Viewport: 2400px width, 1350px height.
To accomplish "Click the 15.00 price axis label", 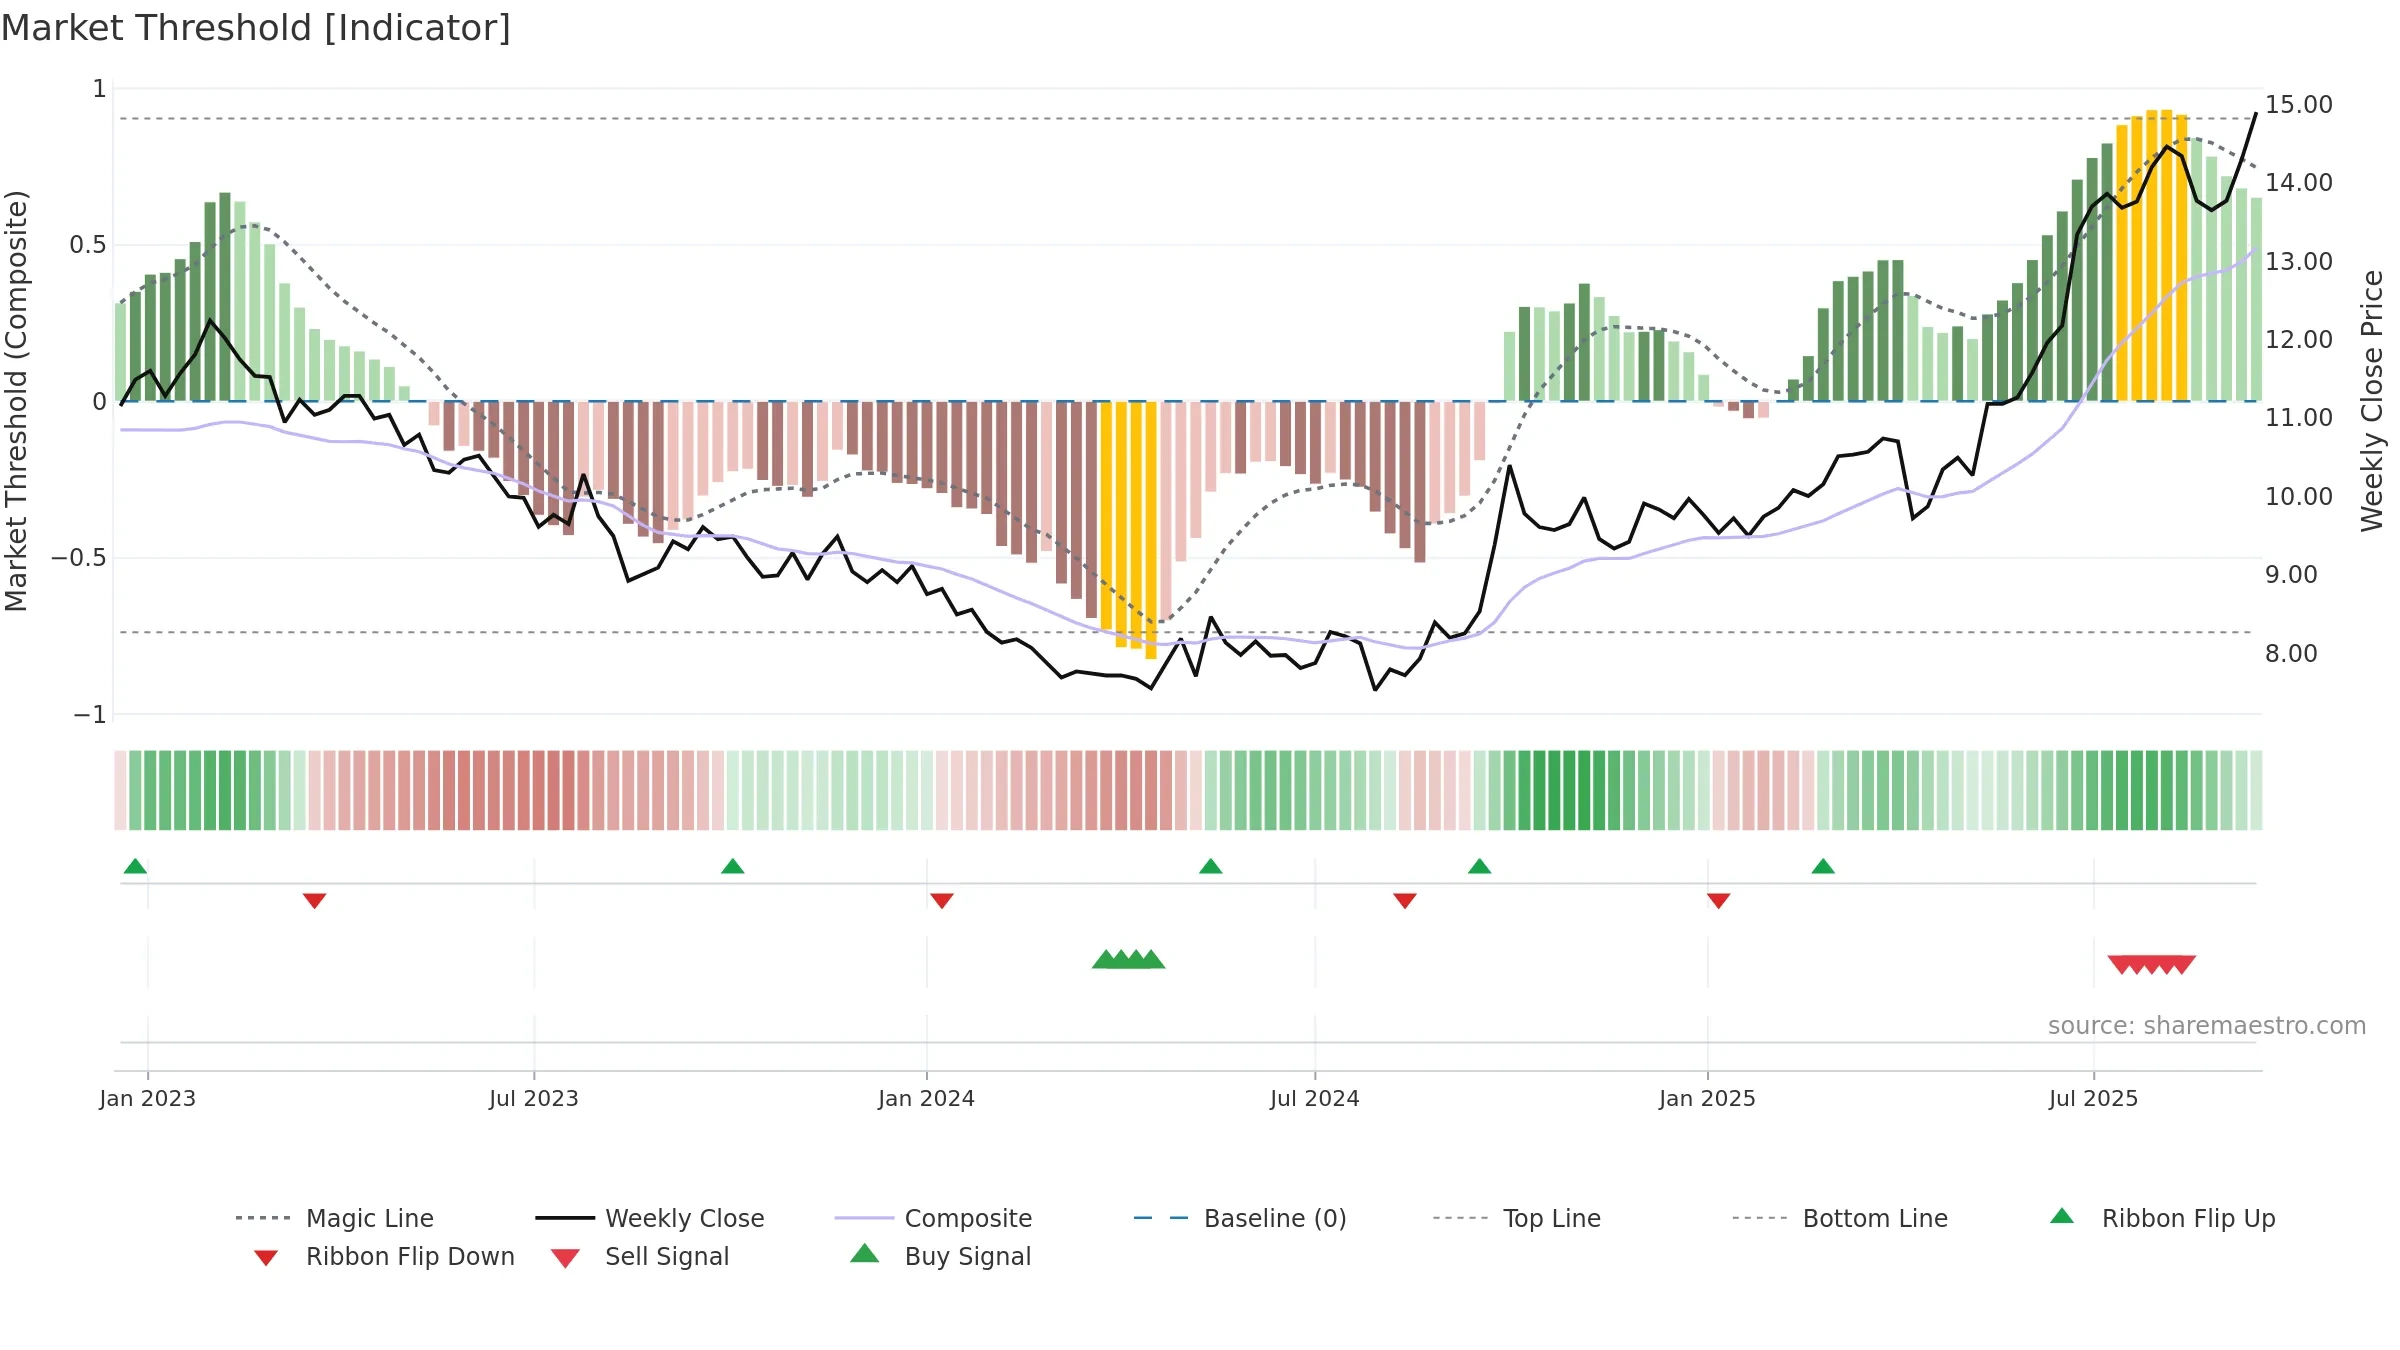I will click(x=2298, y=104).
